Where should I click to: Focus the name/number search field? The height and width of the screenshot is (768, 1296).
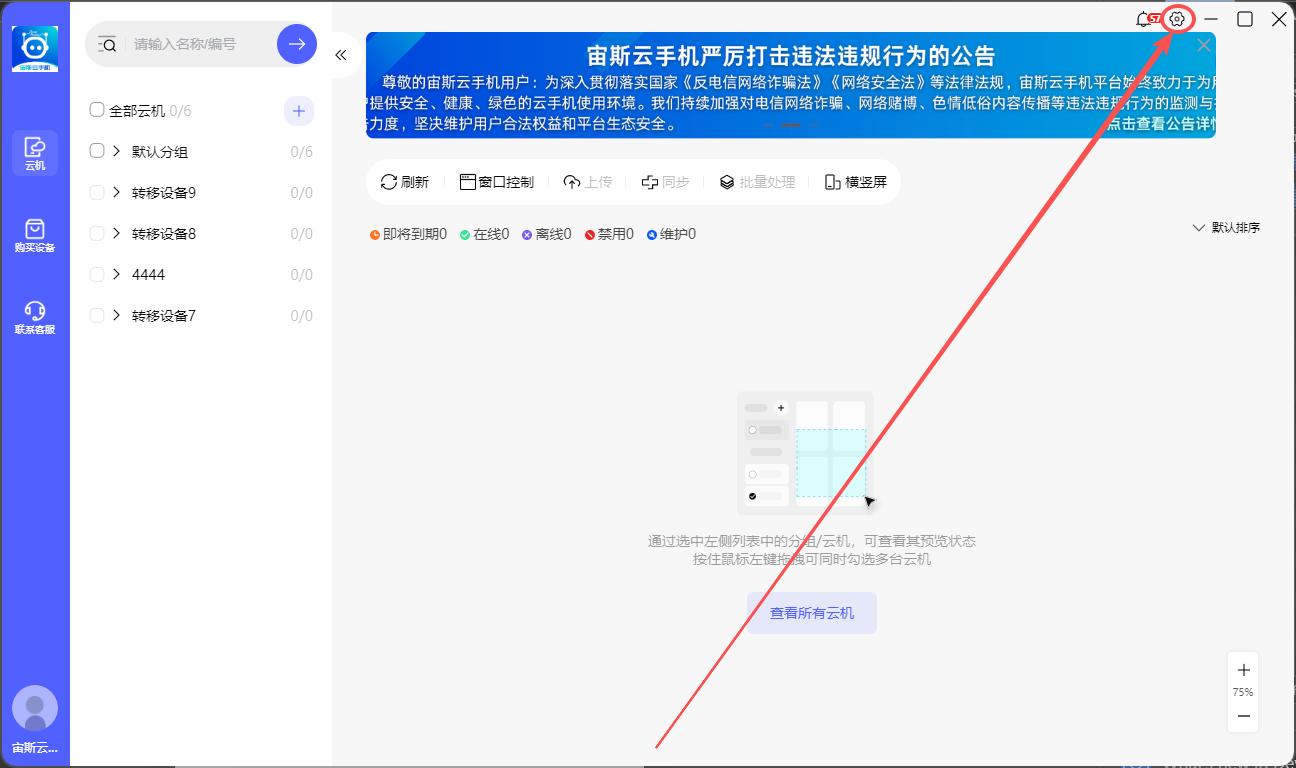(x=200, y=44)
